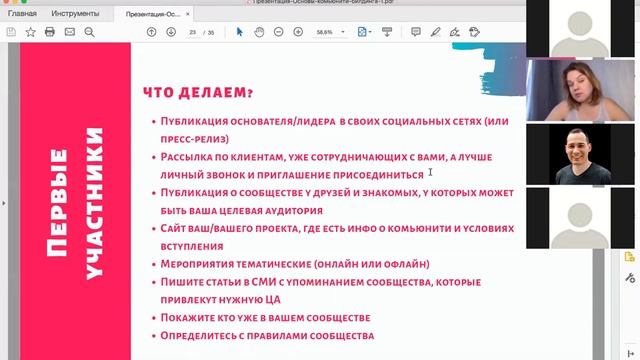Select the top blank participant avatar tile
This screenshot has height=360, width=640.
[x=580, y=29]
